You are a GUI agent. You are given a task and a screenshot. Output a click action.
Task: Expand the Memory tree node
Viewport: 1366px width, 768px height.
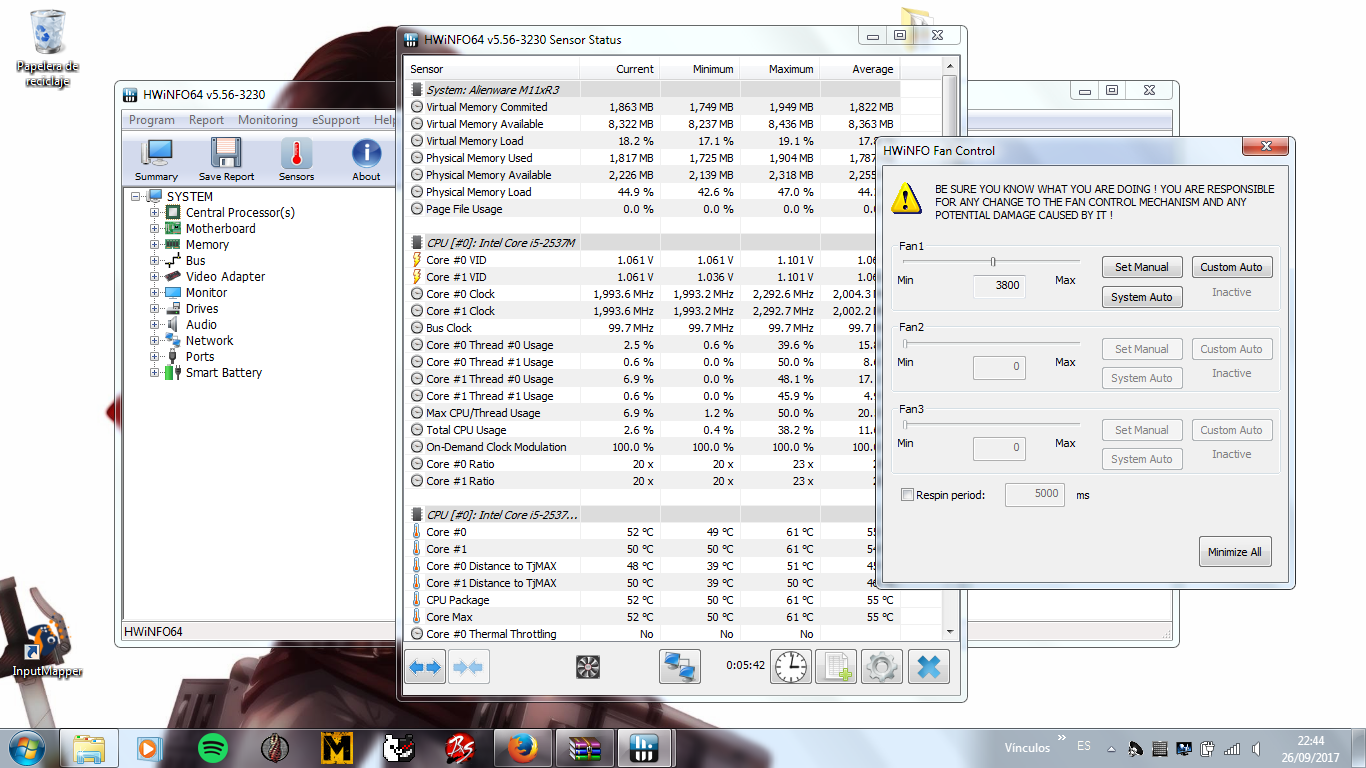point(155,244)
